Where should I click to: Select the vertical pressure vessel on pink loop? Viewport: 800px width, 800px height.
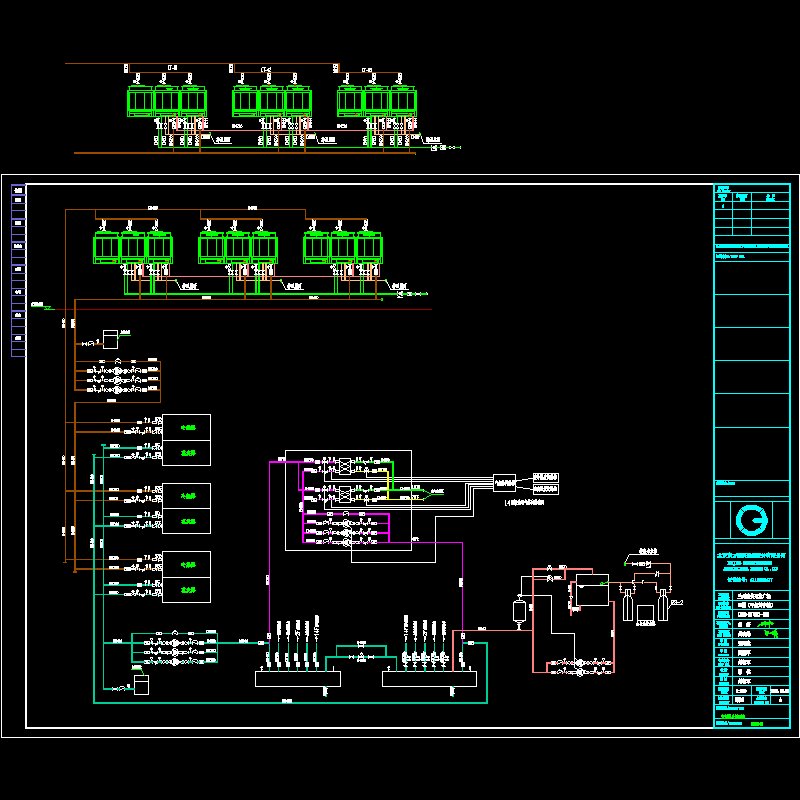coord(519,611)
